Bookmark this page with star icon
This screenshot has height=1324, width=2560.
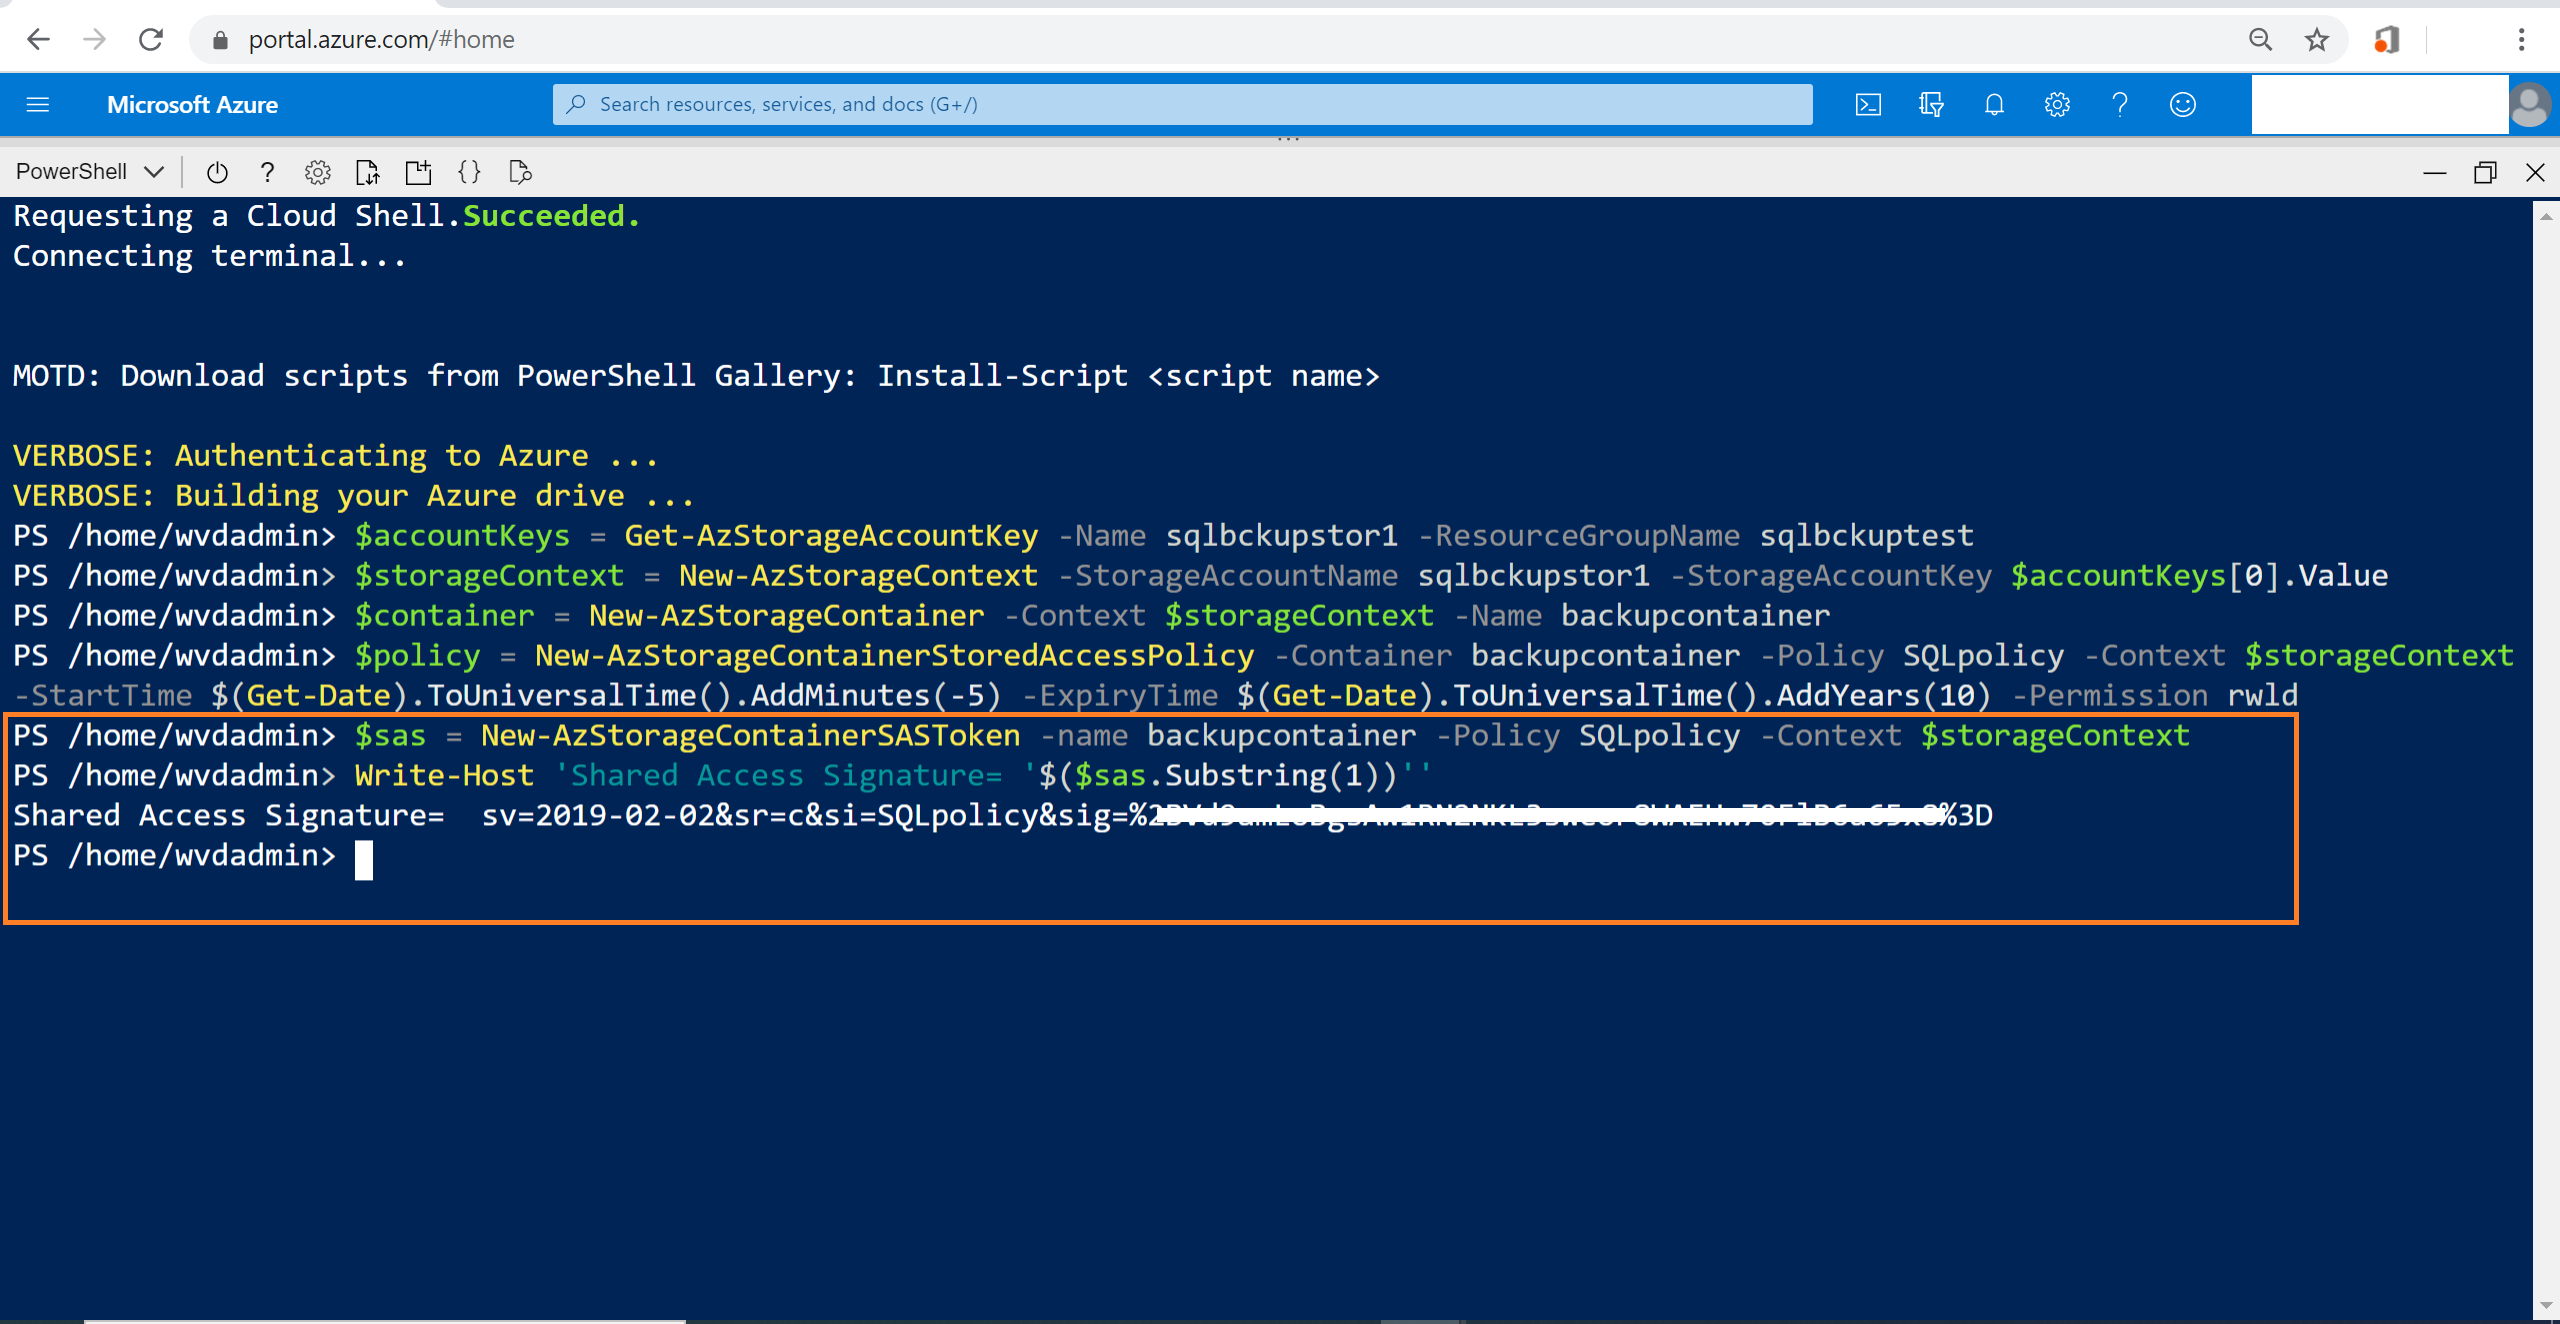point(2317,40)
